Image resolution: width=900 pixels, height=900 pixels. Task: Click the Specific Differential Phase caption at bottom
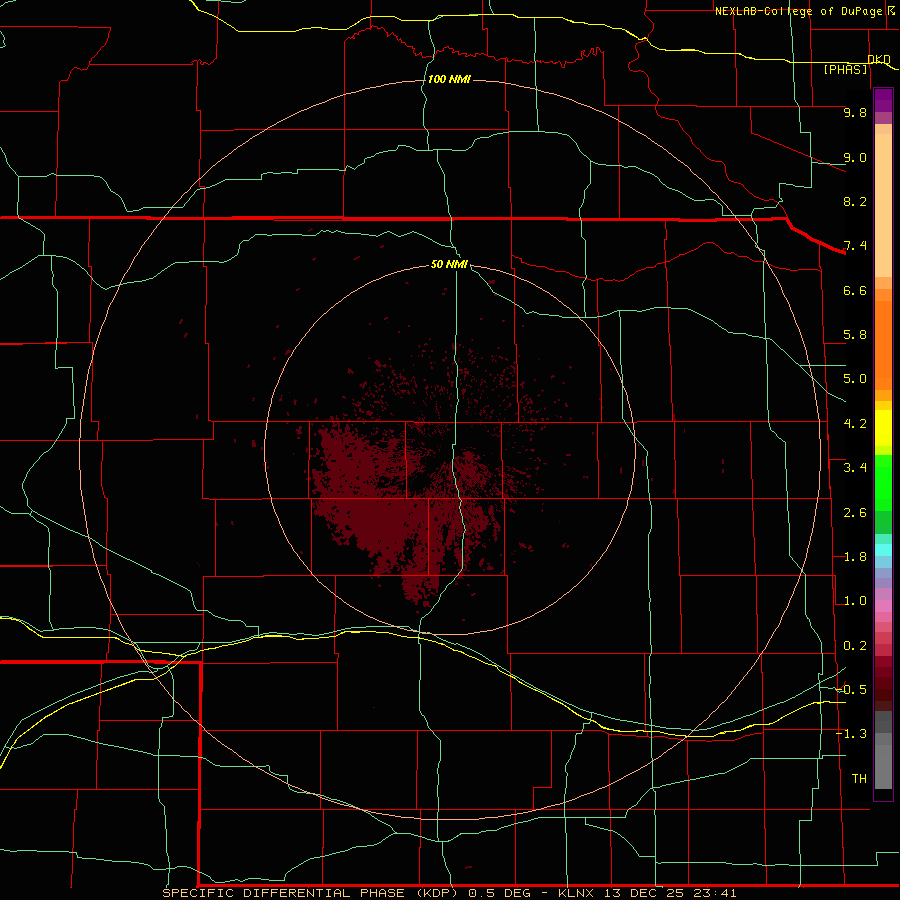point(449,893)
